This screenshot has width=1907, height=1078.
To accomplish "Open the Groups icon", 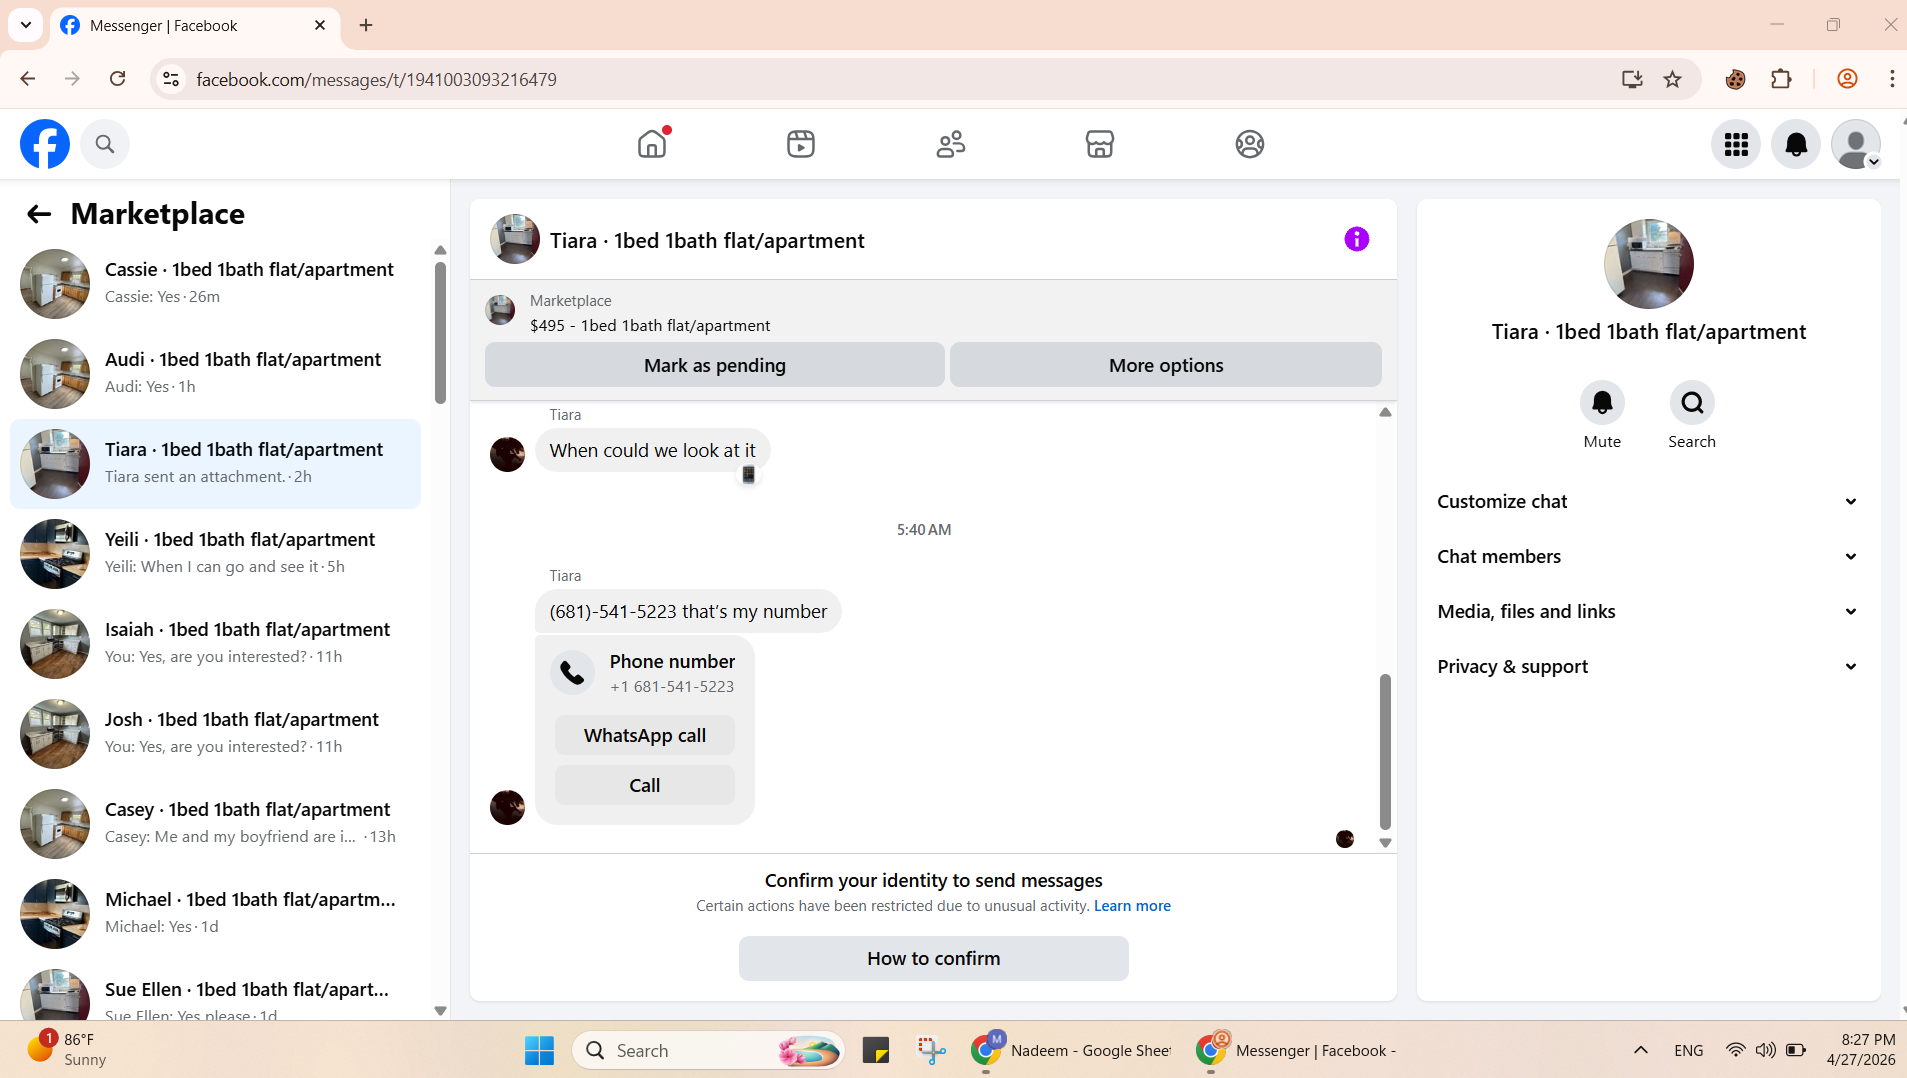I will [1250, 144].
